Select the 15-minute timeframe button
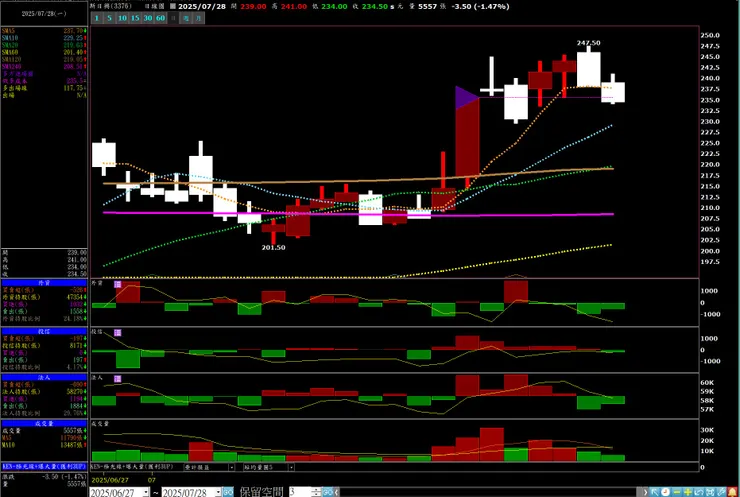740x497 pixels. (x=135, y=18)
